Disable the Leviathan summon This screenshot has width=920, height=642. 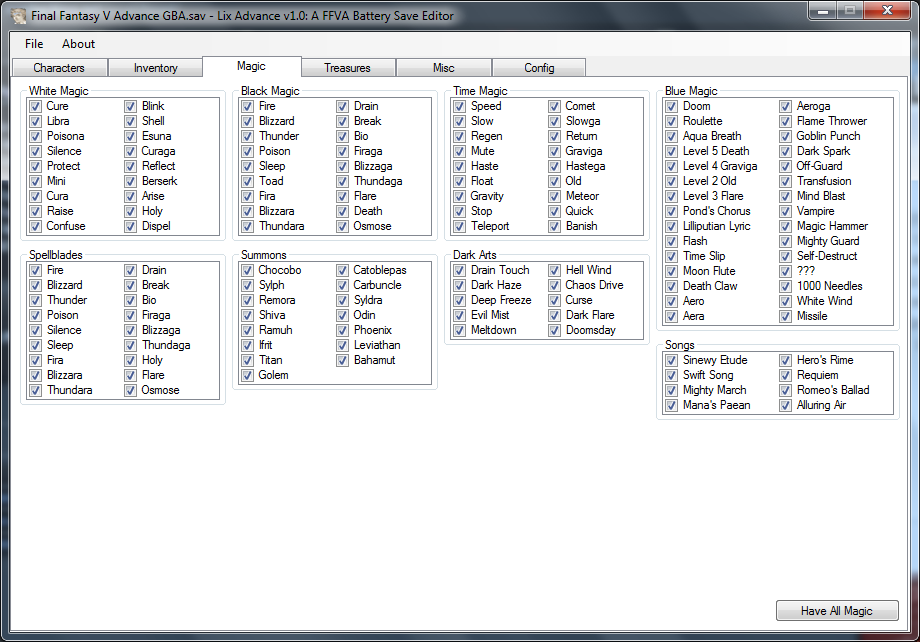pos(342,345)
